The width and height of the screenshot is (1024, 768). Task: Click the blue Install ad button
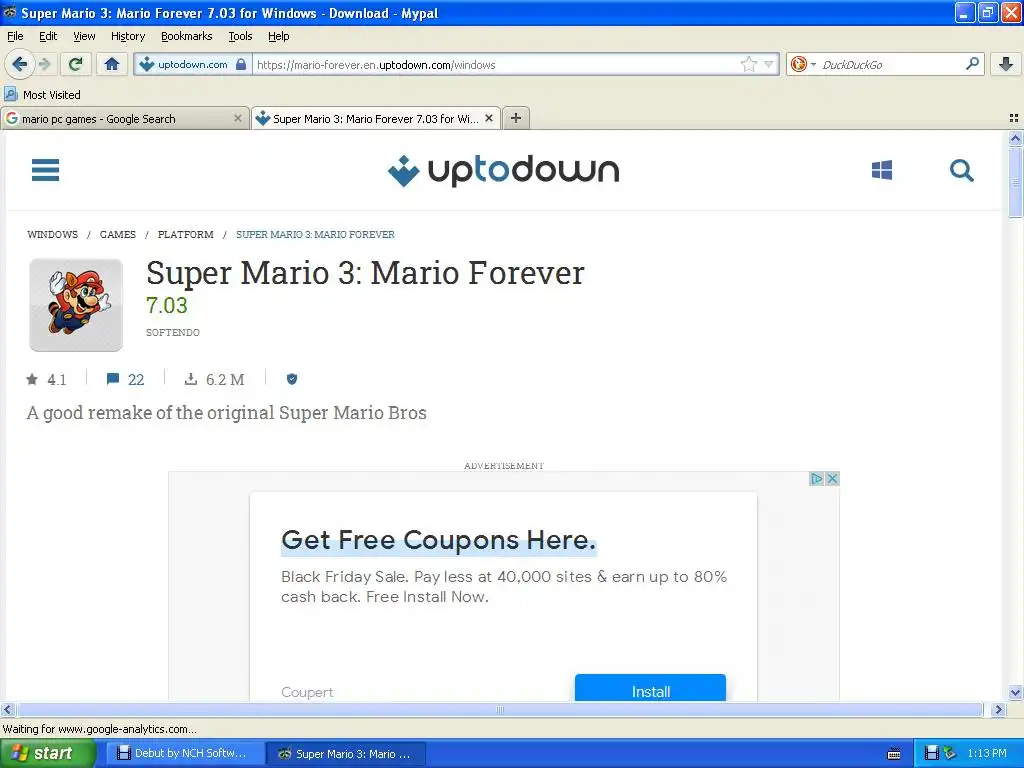point(650,688)
